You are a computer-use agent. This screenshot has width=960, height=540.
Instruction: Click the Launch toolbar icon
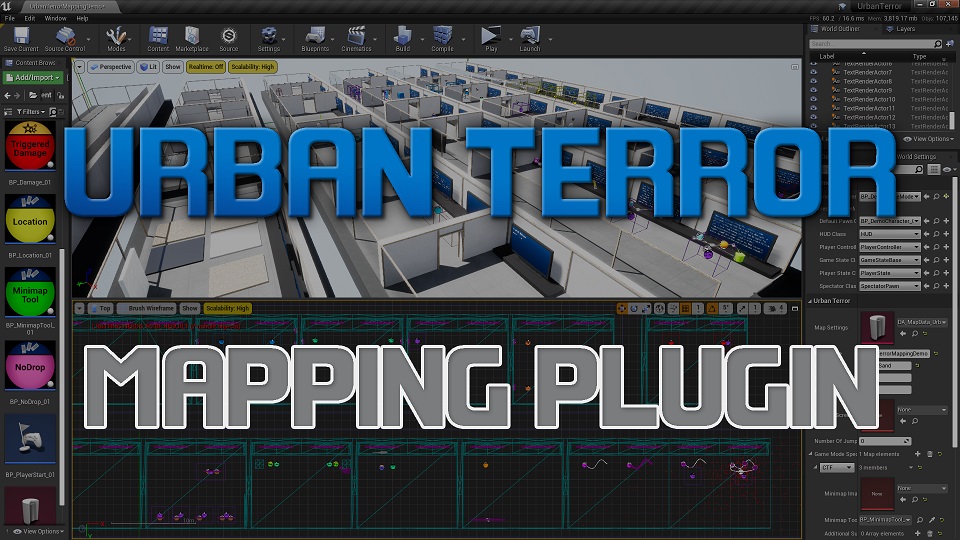(x=530, y=39)
